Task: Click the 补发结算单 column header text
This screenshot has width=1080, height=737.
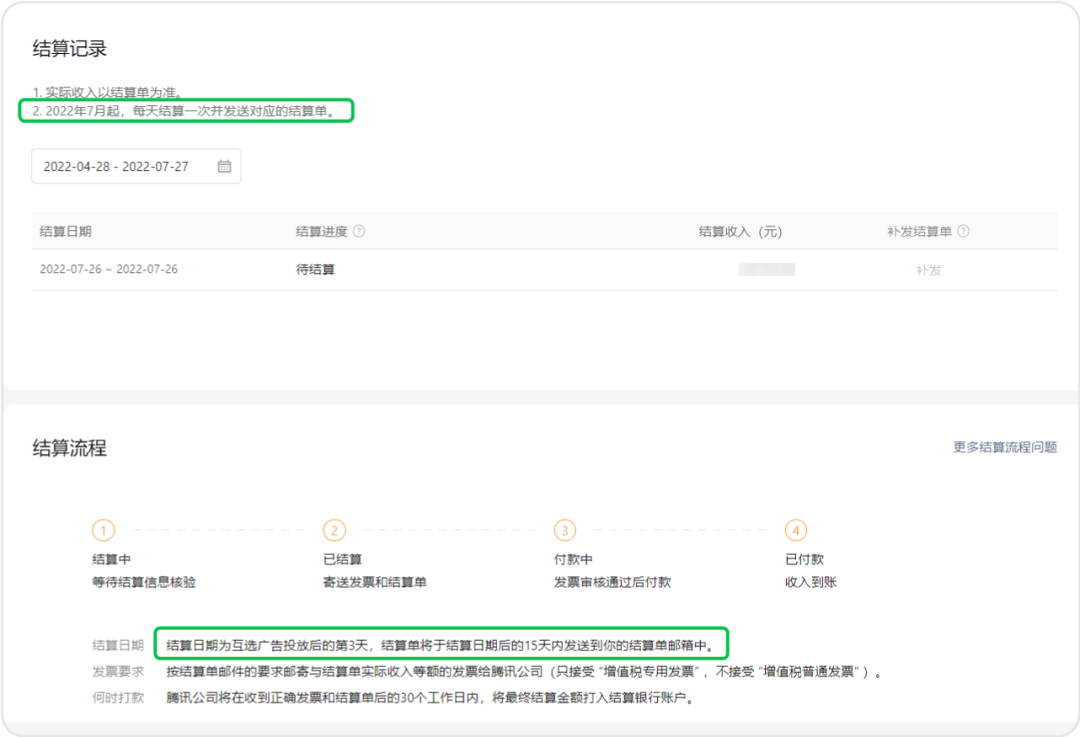Action: click(x=920, y=231)
